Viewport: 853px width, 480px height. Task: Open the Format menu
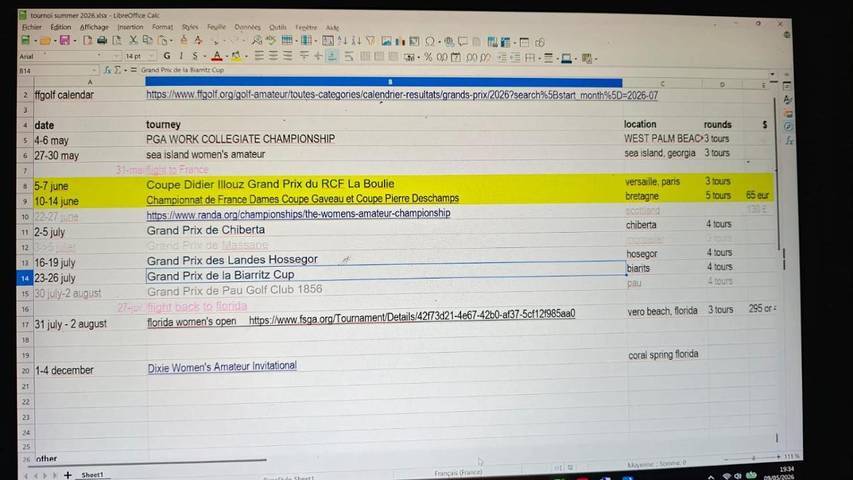(x=162, y=27)
